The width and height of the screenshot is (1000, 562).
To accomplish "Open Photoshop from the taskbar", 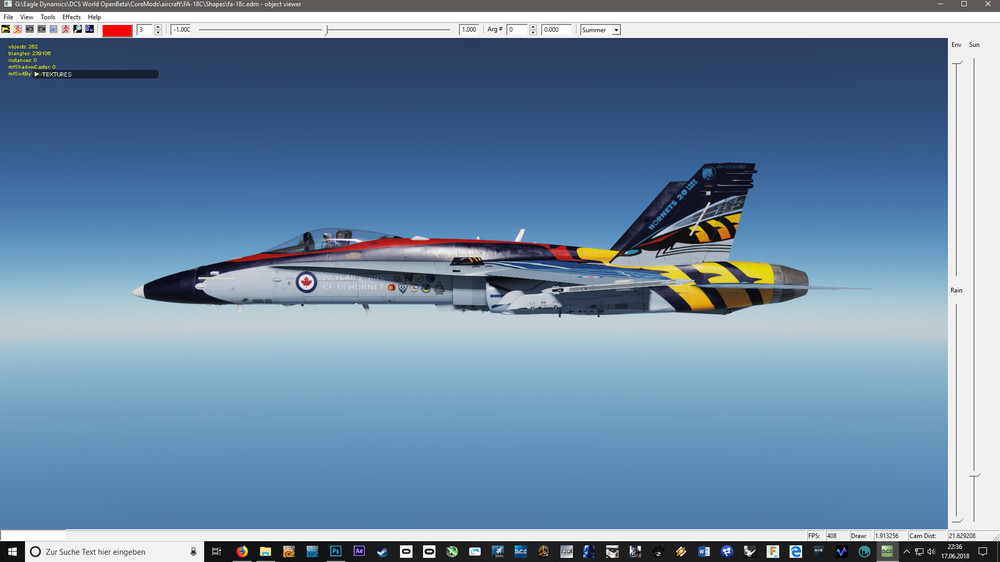I will 335,552.
